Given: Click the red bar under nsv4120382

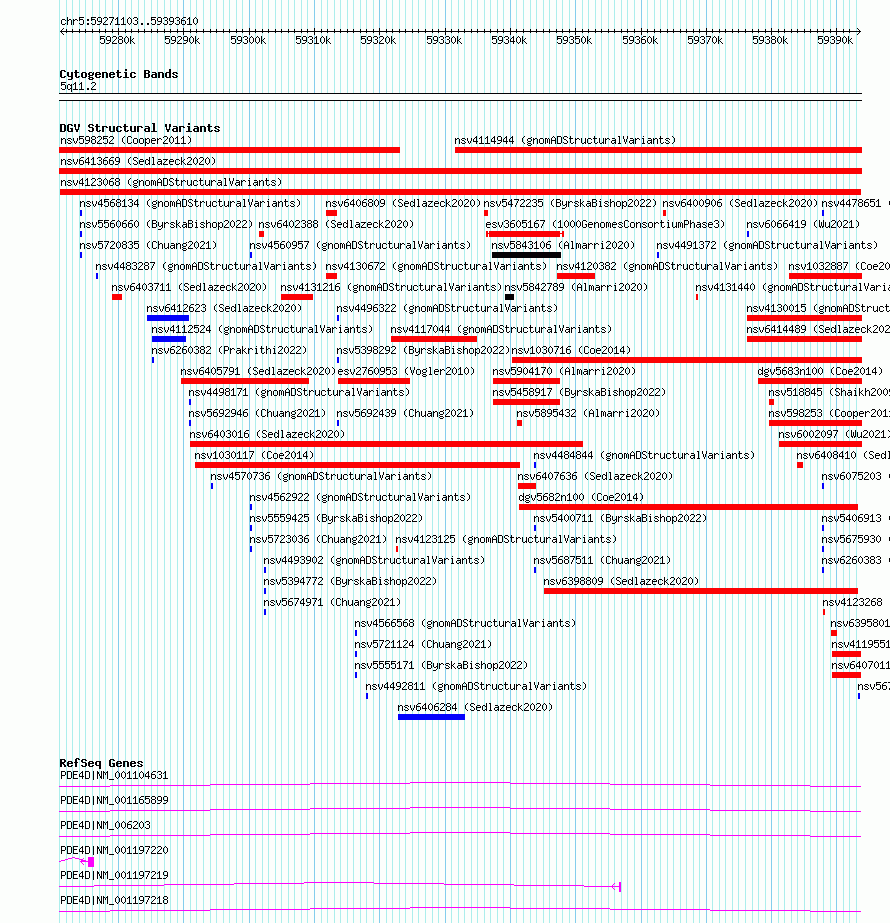Looking at the screenshot, I should (x=576, y=276).
